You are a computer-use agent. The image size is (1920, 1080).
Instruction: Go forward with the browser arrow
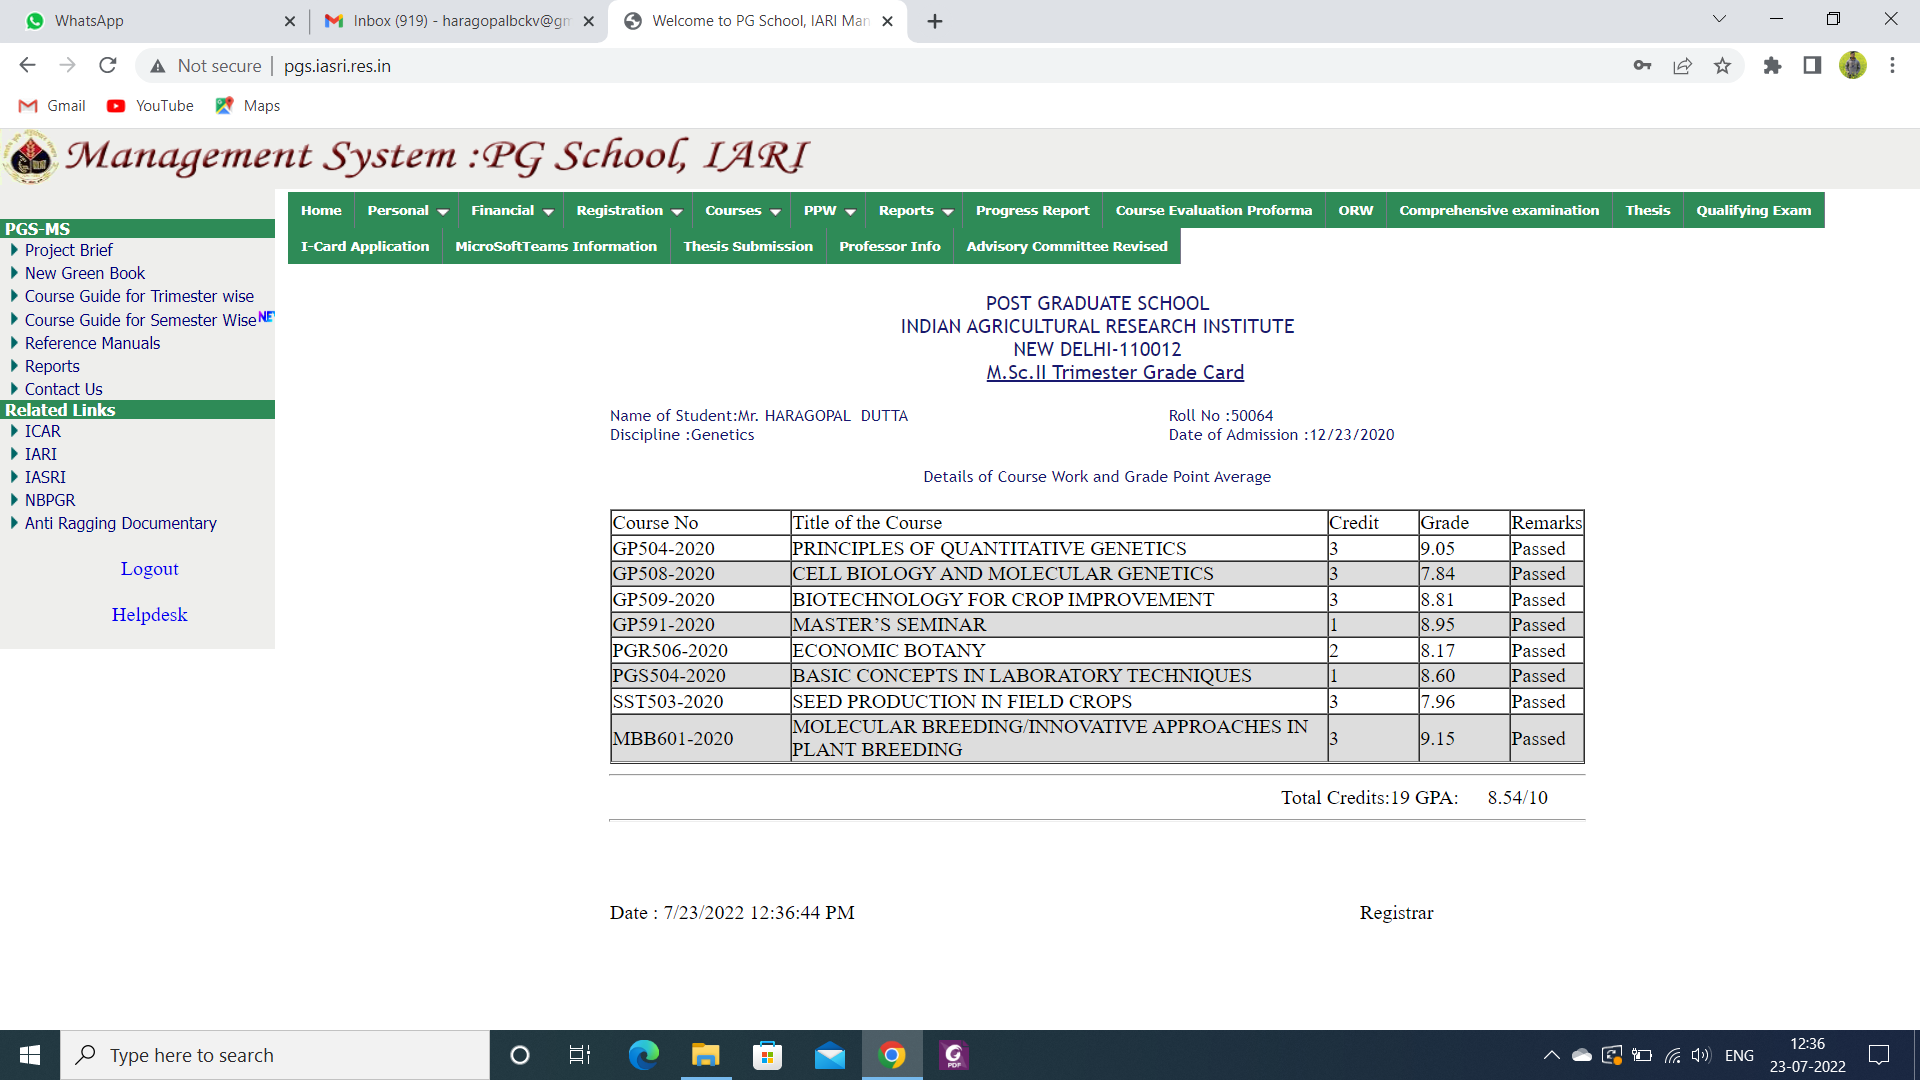tap(67, 65)
